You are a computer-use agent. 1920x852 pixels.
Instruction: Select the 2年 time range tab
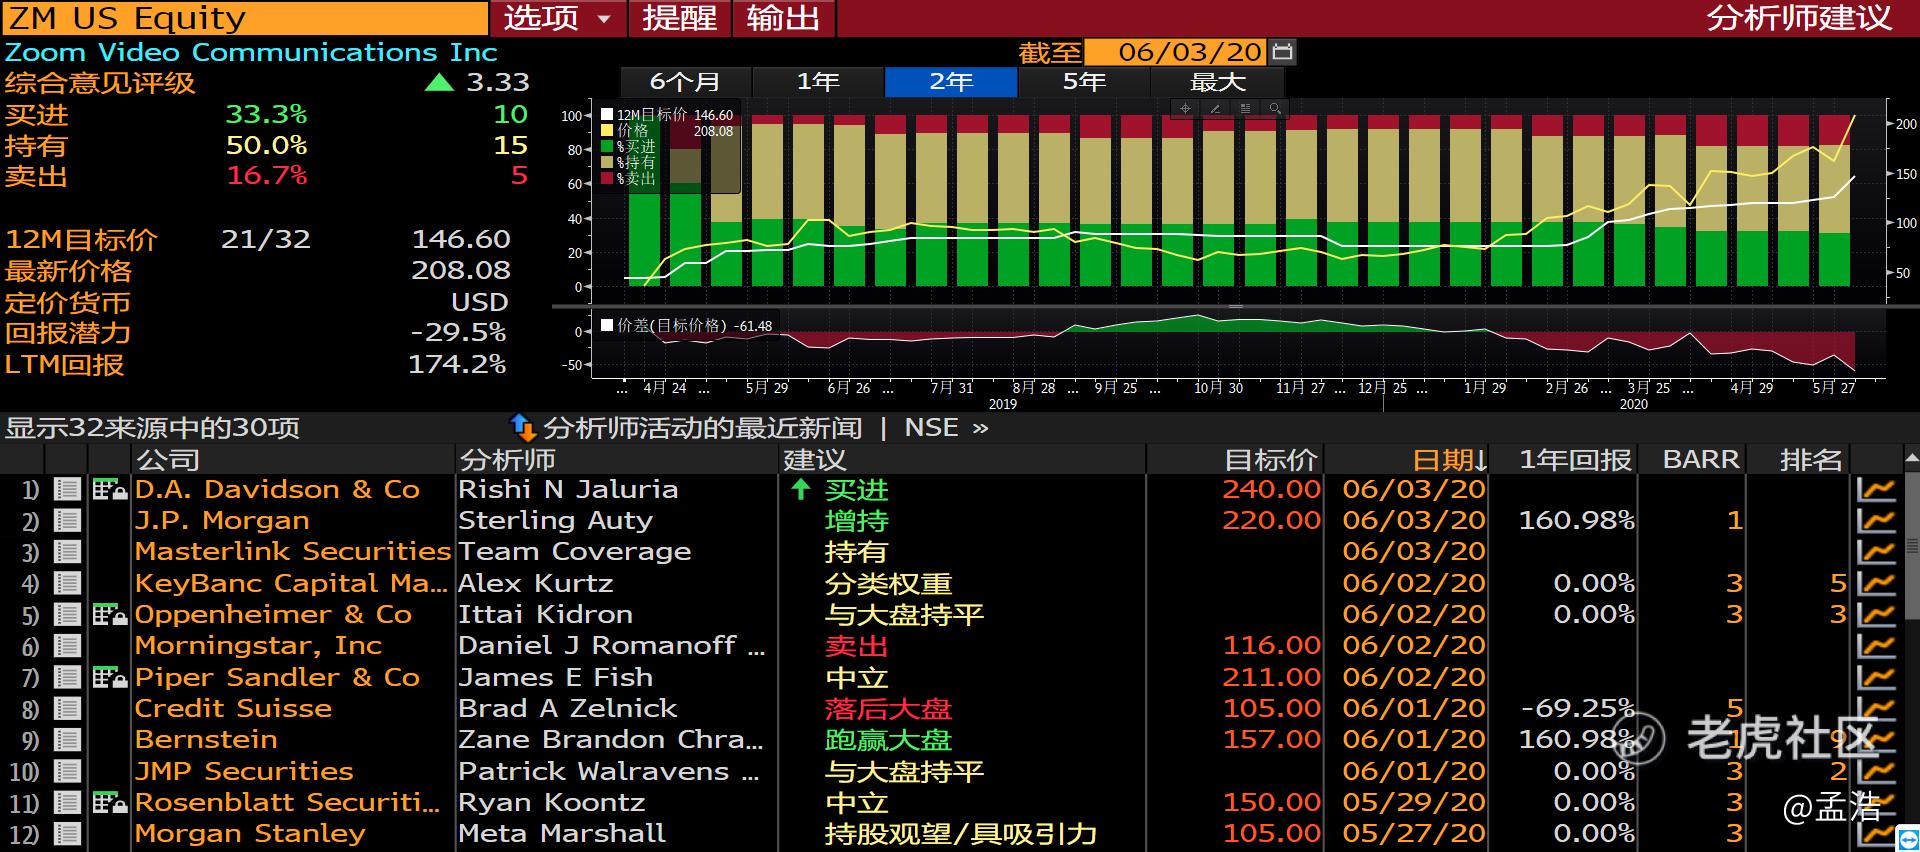951,82
